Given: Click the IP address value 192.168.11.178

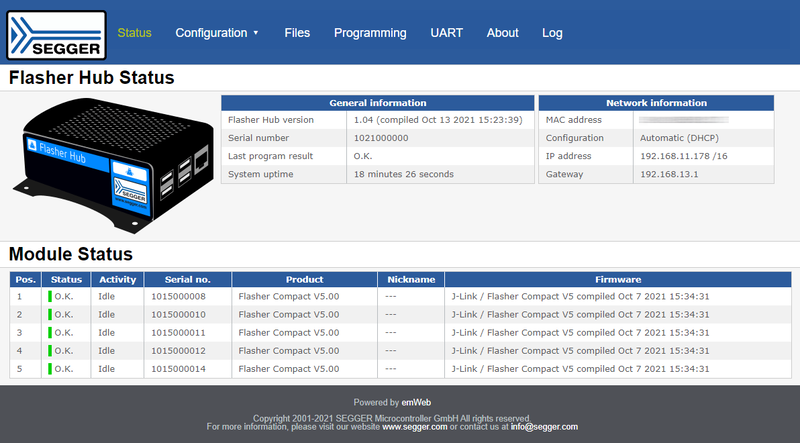Looking at the screenshot, I should coord(675,156).
